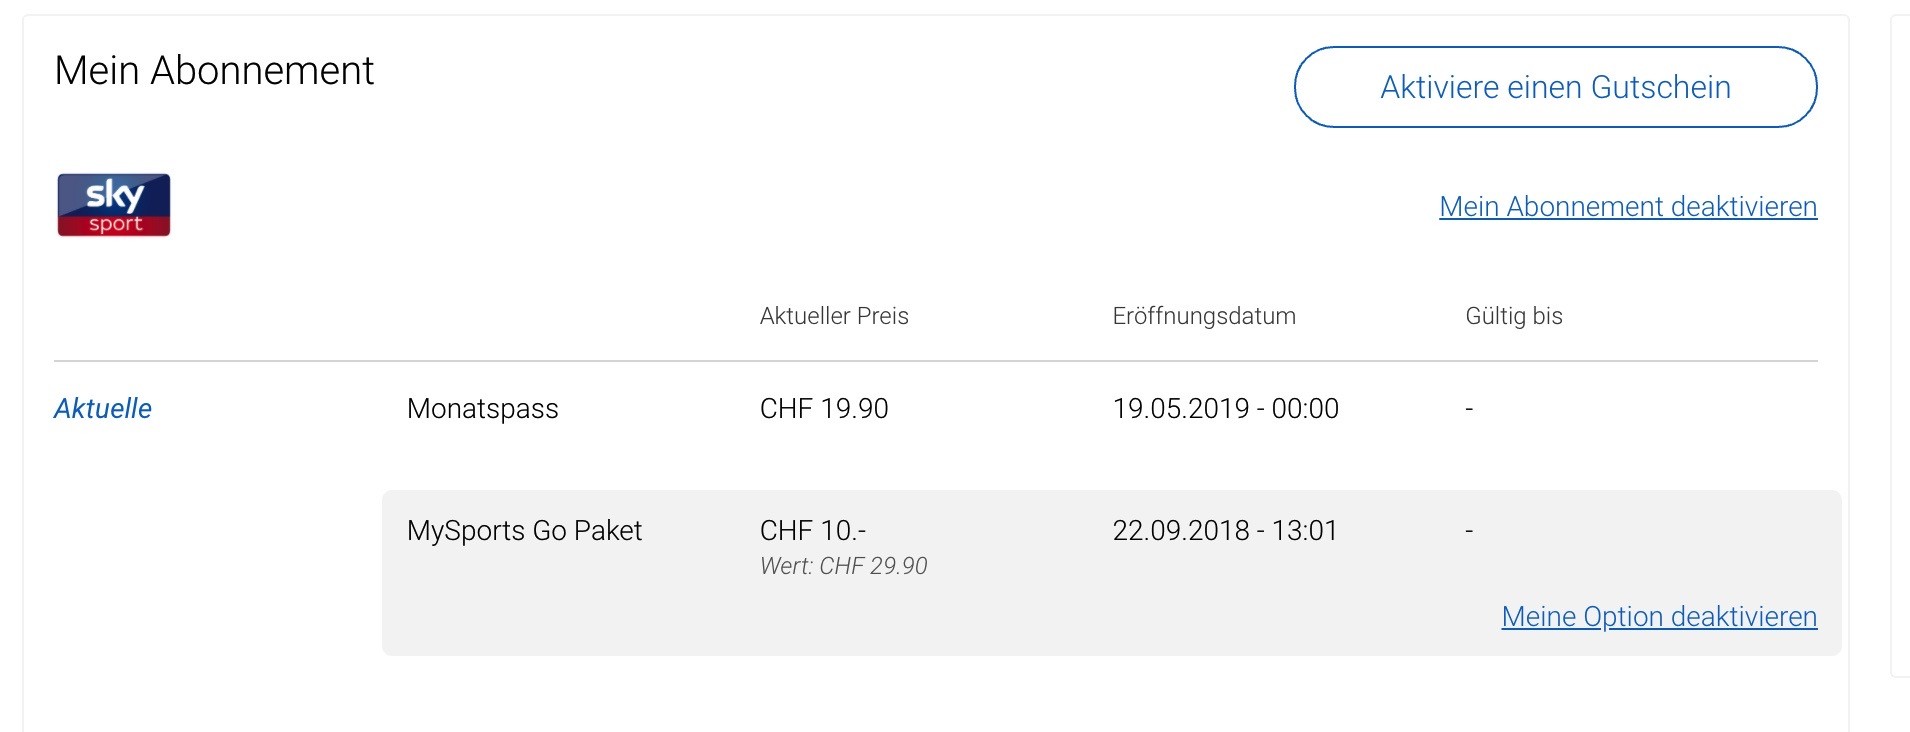Click the Gültig bis column header

point(1513,316)
